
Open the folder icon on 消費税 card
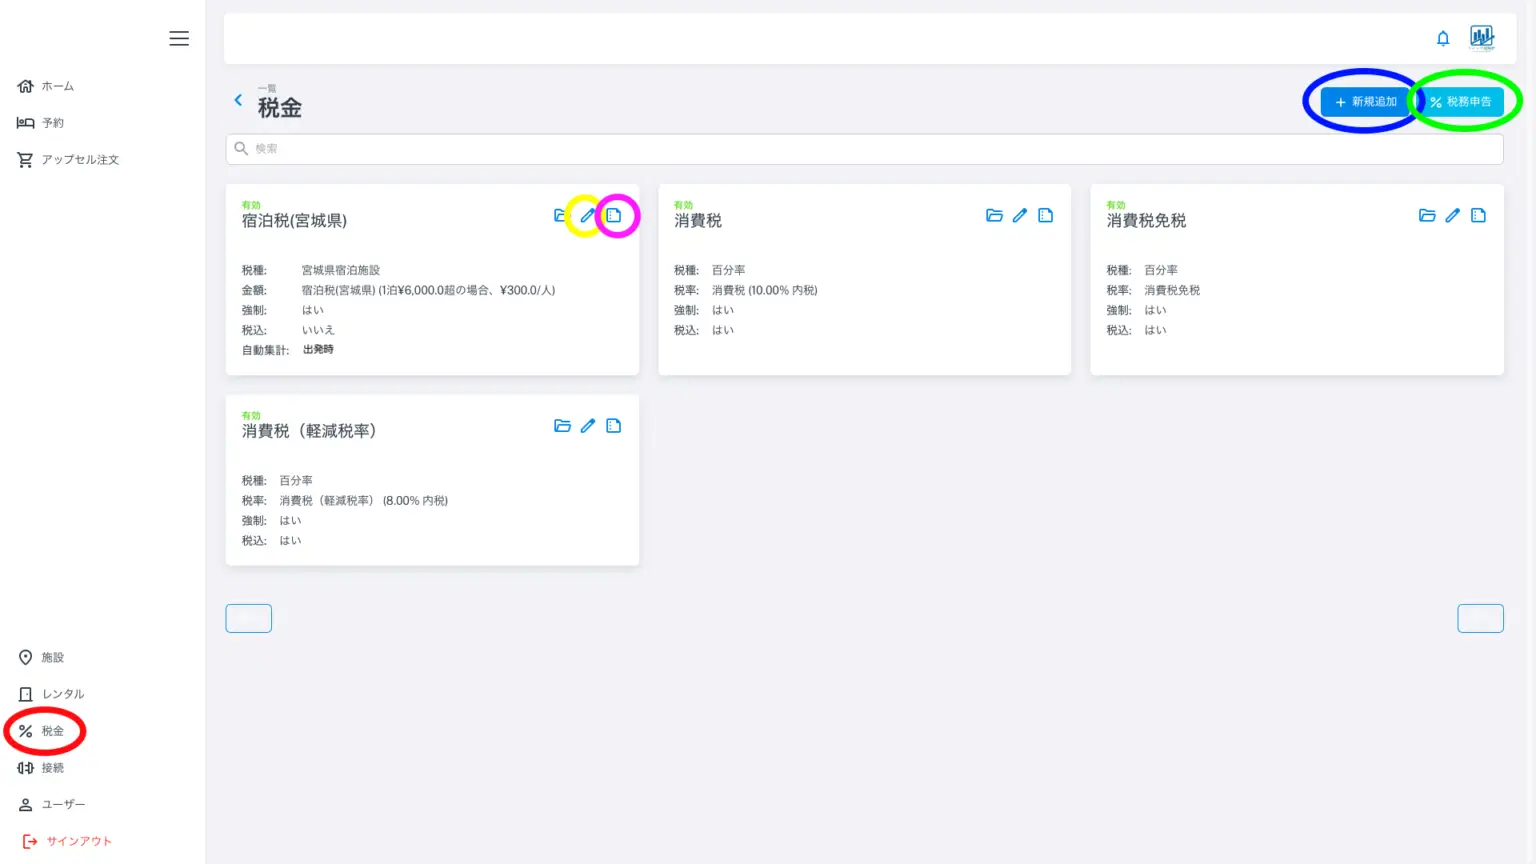click(994, 216)
